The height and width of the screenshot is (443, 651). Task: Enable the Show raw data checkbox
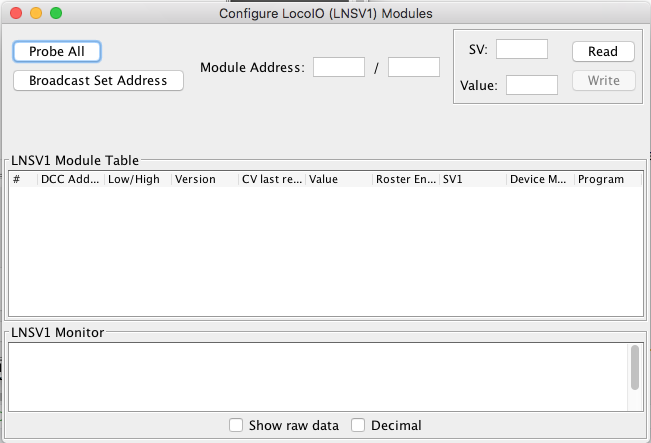(x=236, y=425)
